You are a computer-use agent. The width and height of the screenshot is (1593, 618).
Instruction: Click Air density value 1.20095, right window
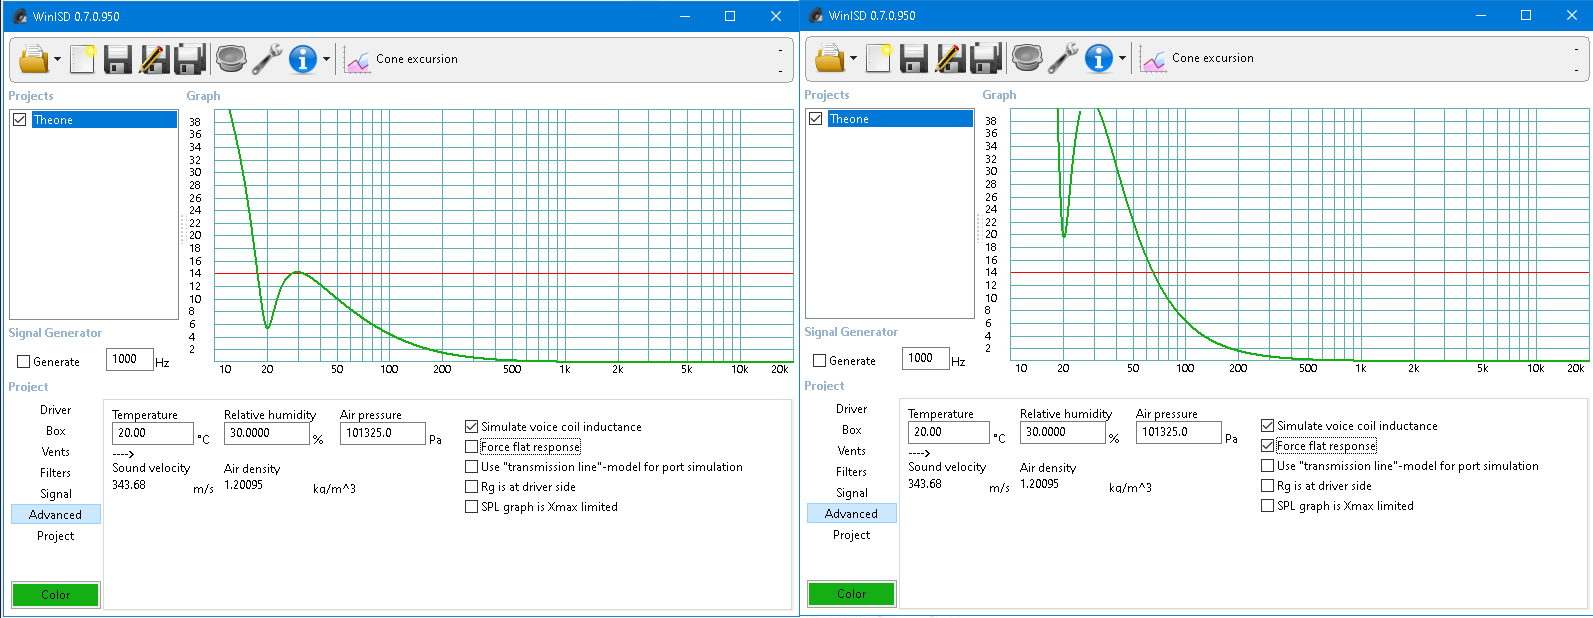(x=1041, y=484)
